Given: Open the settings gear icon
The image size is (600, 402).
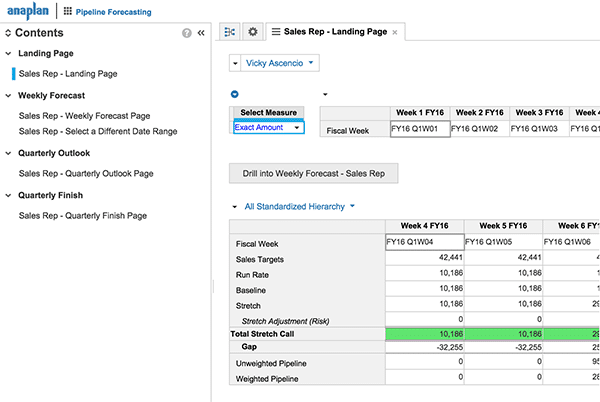Looking at the screenshot, I should 253,32.
